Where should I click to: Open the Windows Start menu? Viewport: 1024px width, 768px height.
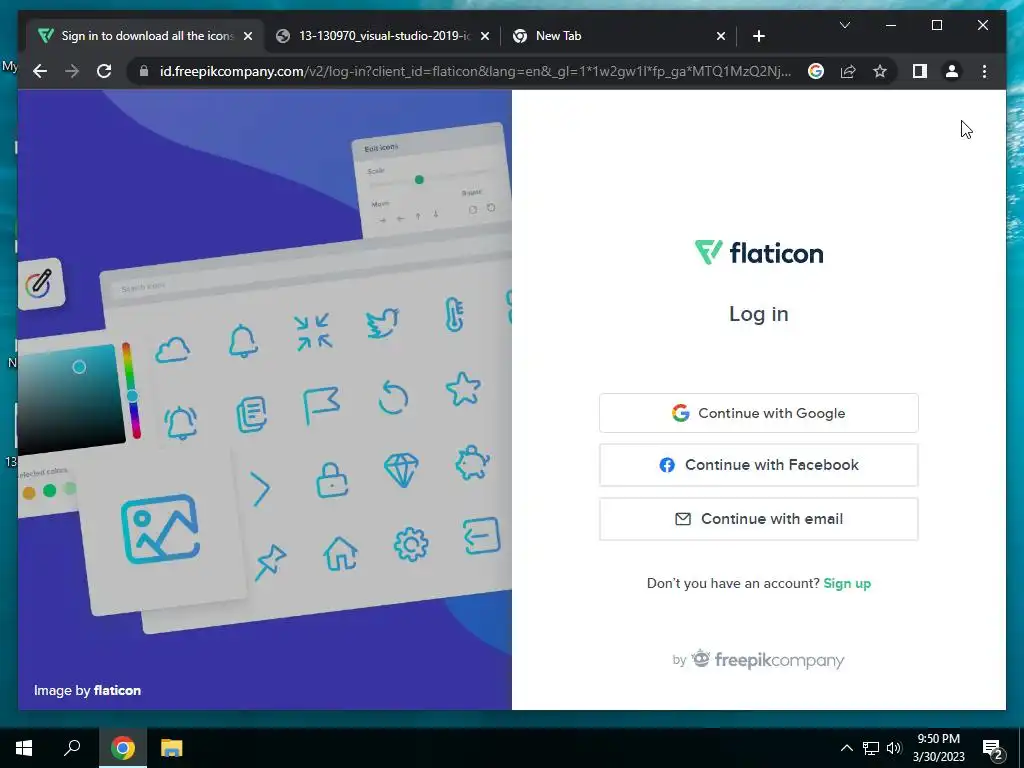tap(24, 748)
